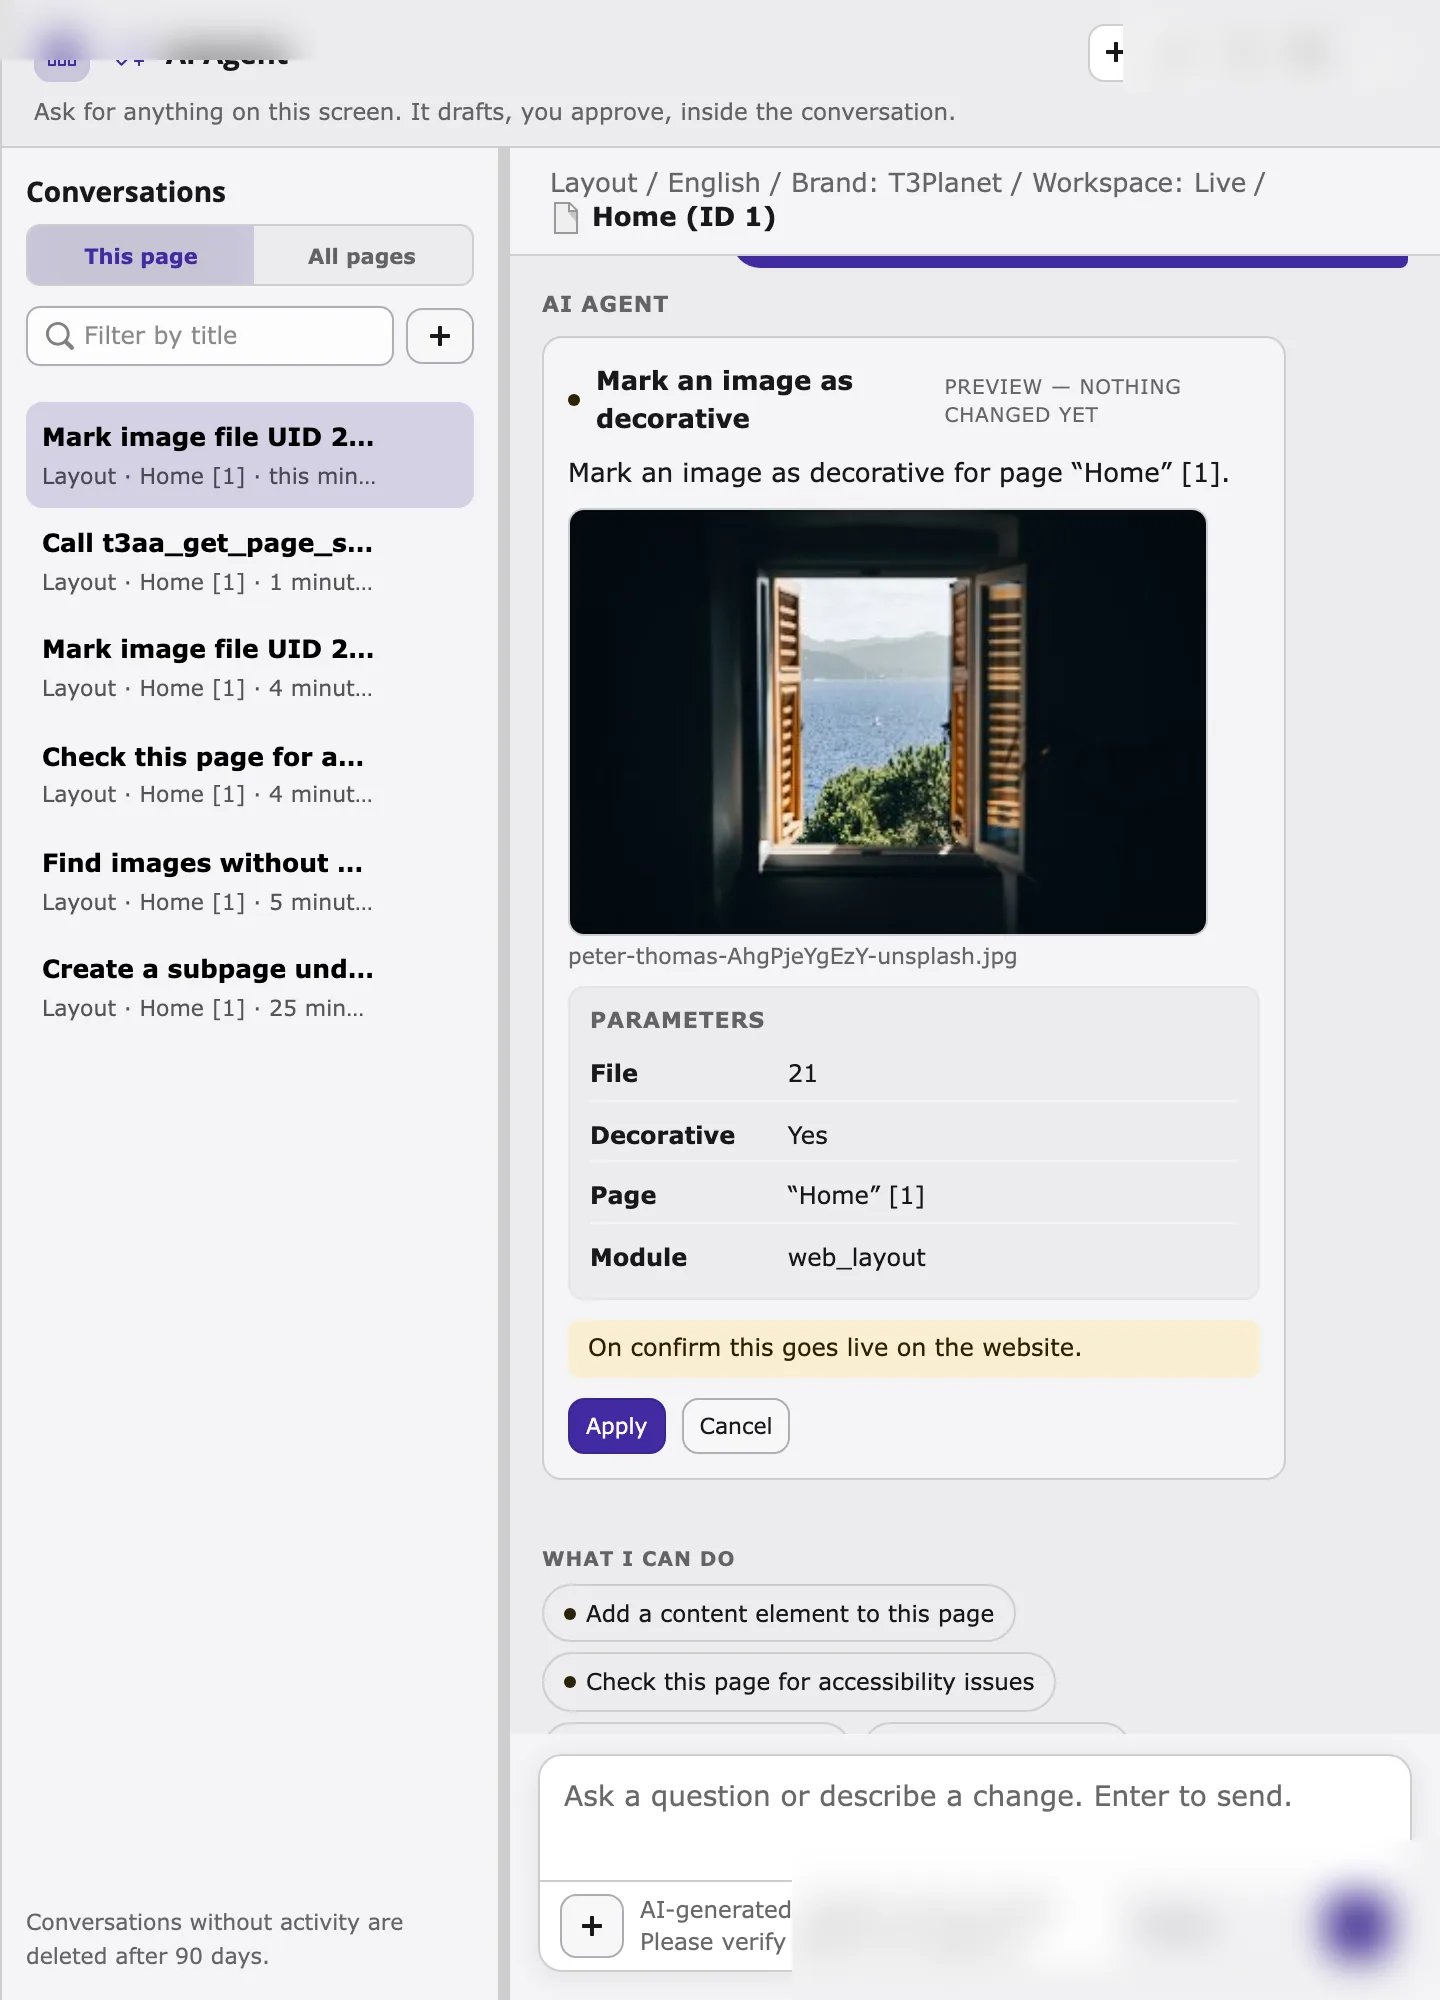Click the 90 days deletion notice text
1440x2000 pixels.
click(x=215, y=1938)
